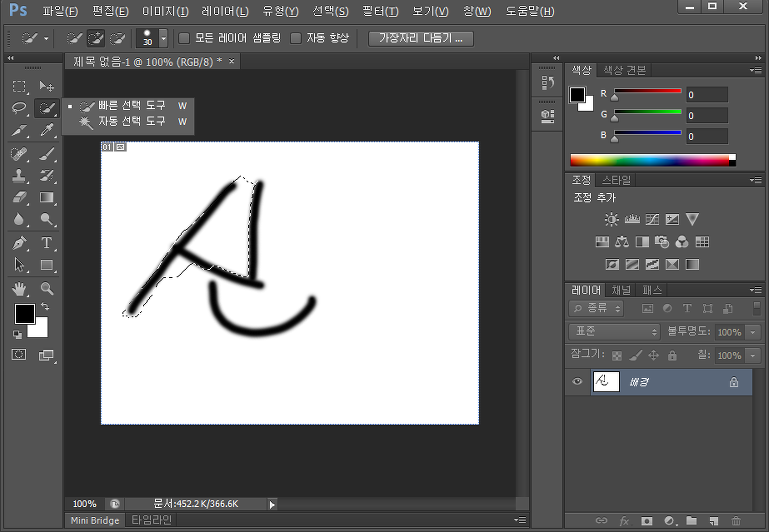Viewport: 769px width, 532px height.
Task: Open the tool preset picker arrow
Action: [x=46, y=38]
